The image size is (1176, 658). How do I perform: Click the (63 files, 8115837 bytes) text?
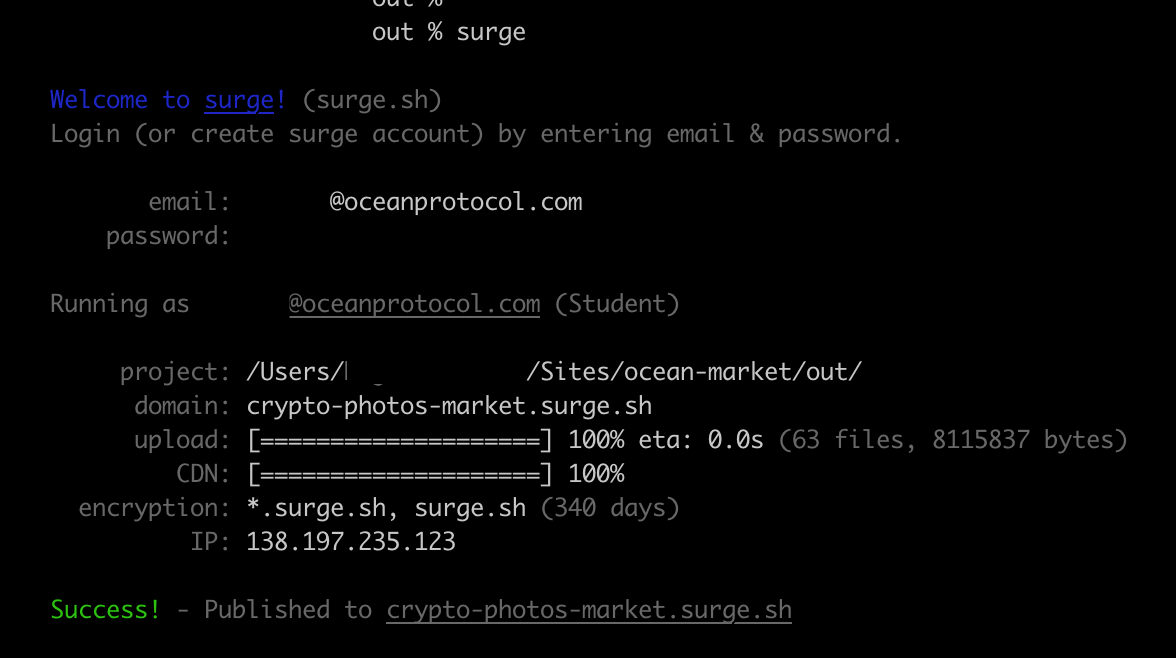[x=952, y=440]
